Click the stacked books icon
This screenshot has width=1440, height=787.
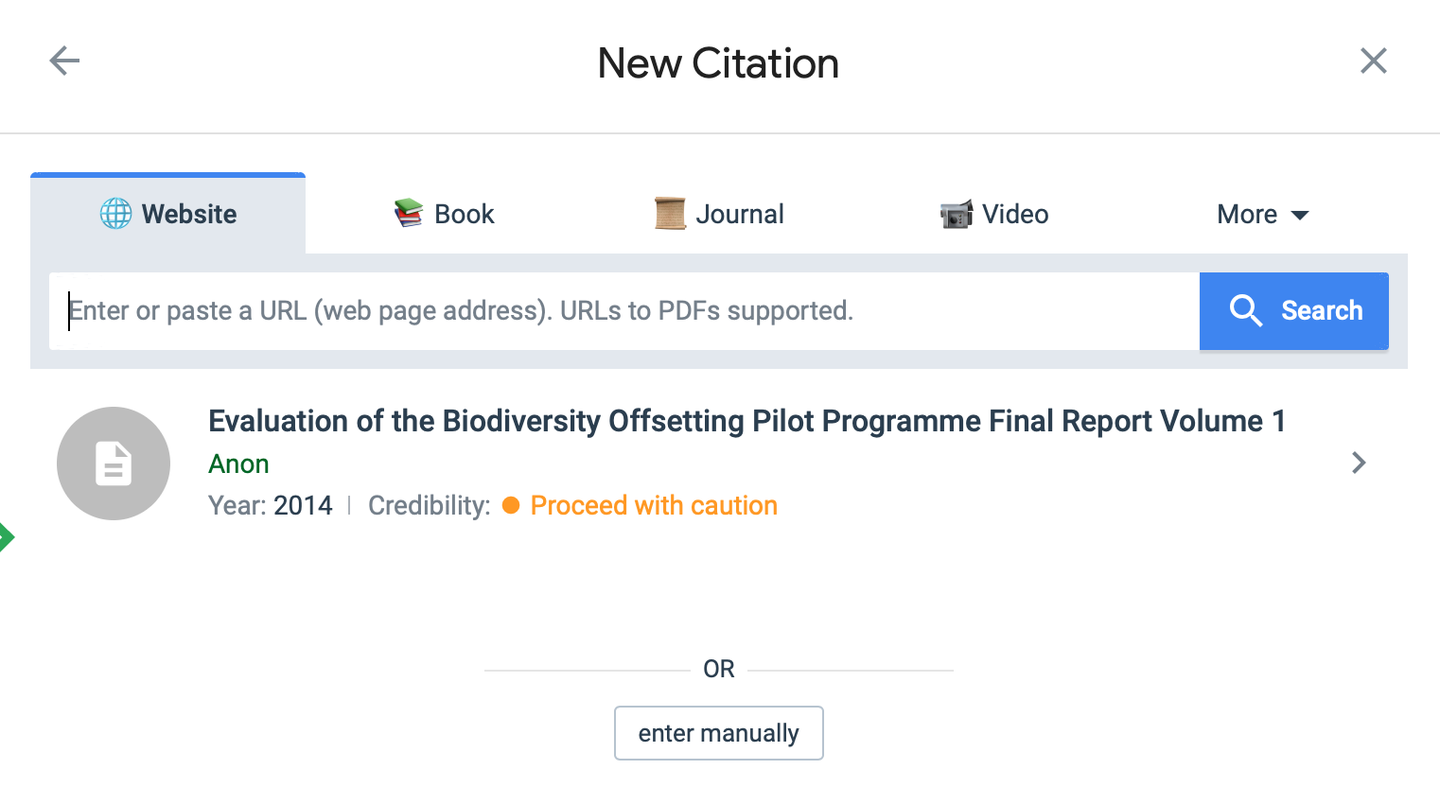[408, 214]
